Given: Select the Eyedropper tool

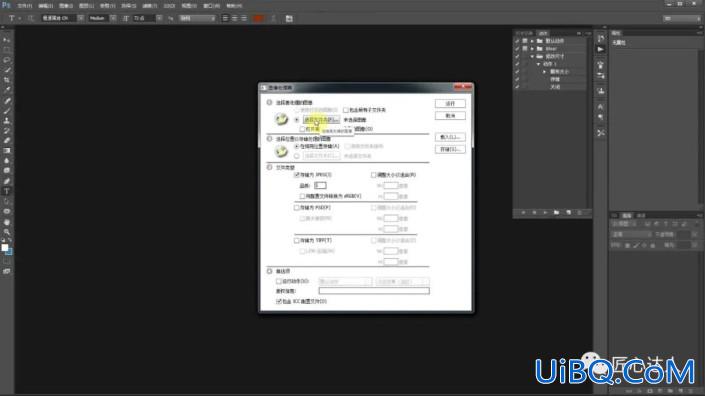Looking at the screenshot, I should pos(7,90).
